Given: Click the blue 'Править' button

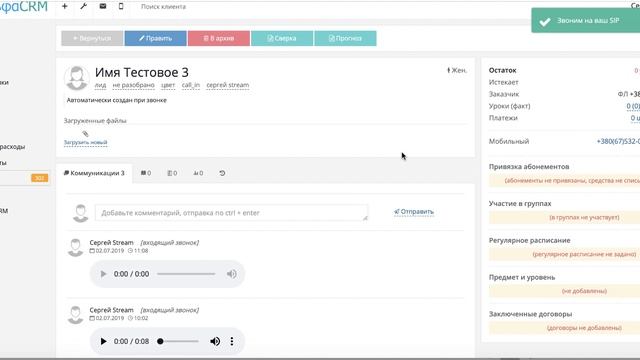Looking at the screenshot, I should [156, 38].
